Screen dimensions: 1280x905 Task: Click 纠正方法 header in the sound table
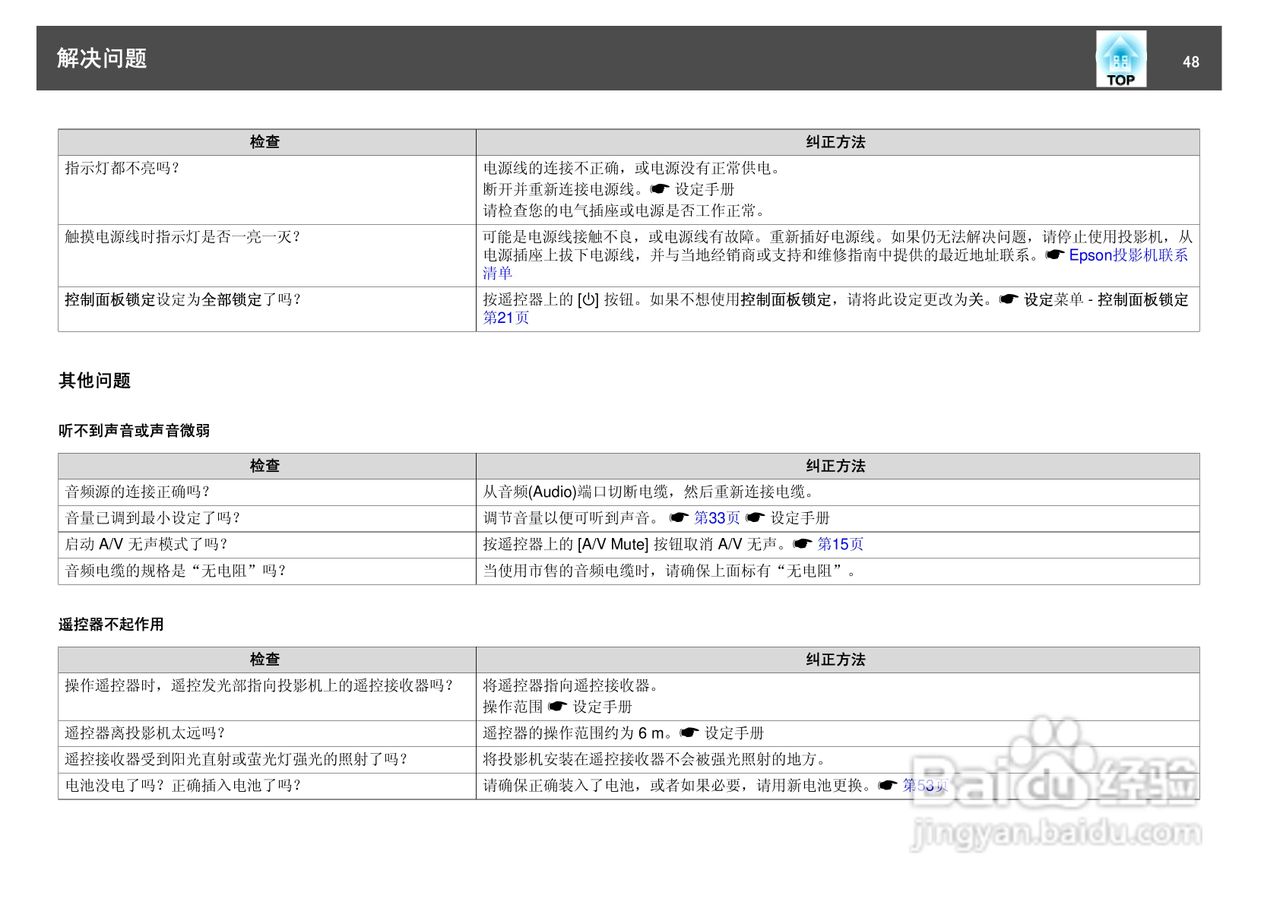click(x=837, y=466)
